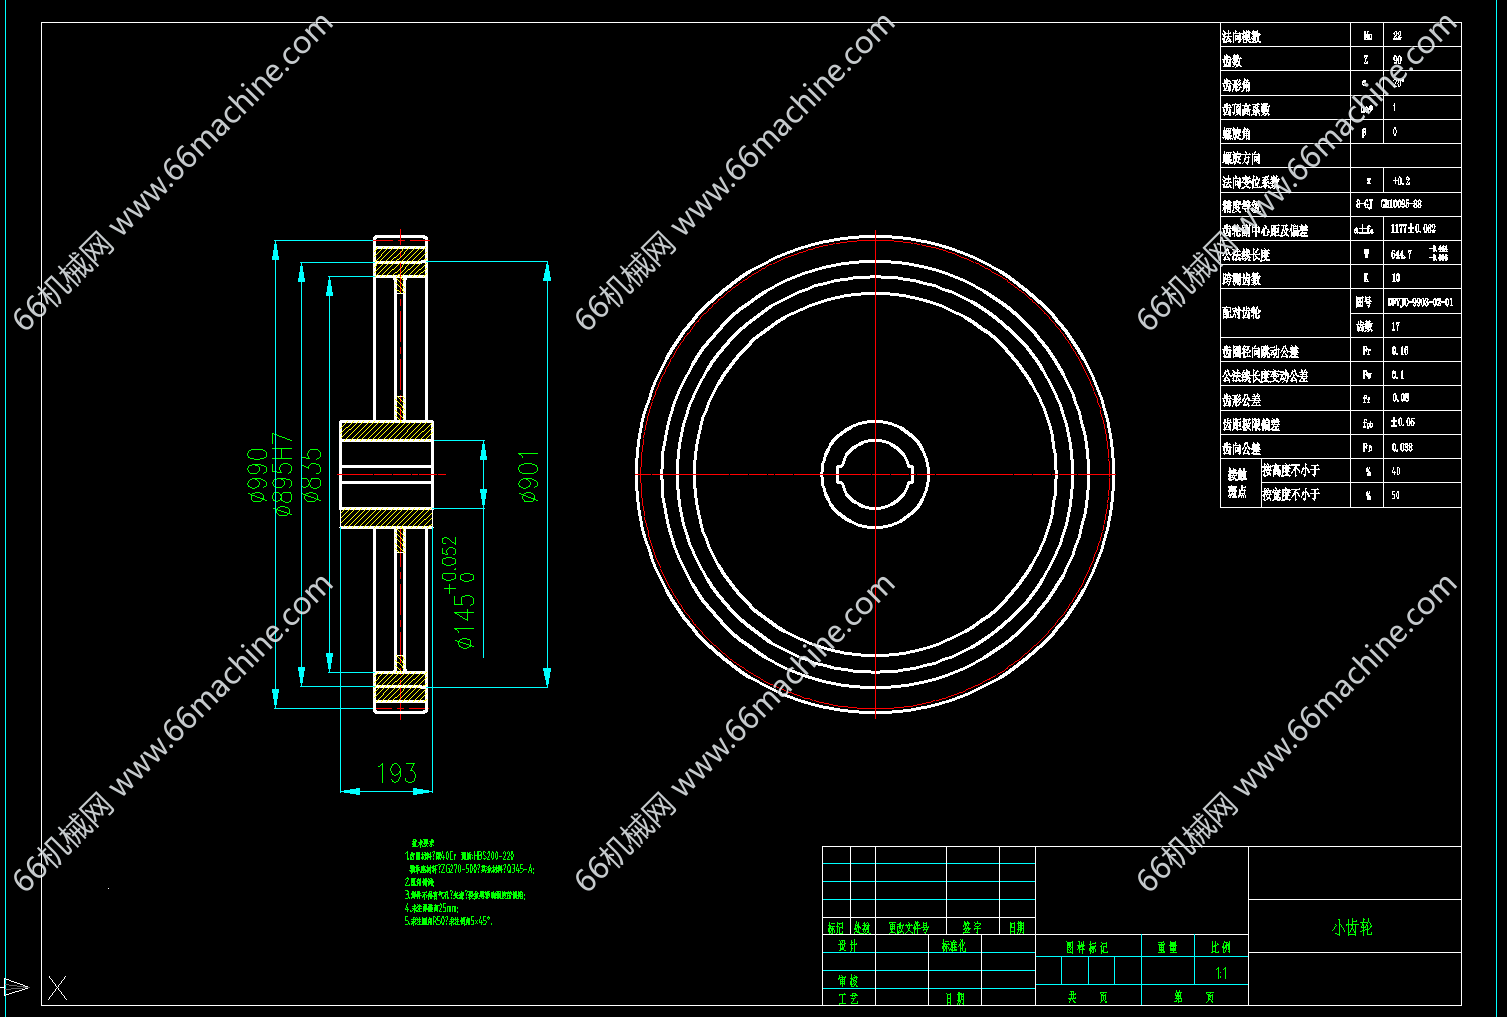The height and width of the screenshot is (1017, 1507).
Task: Click the 齿形公差 row label
Action: point(1241,400)
